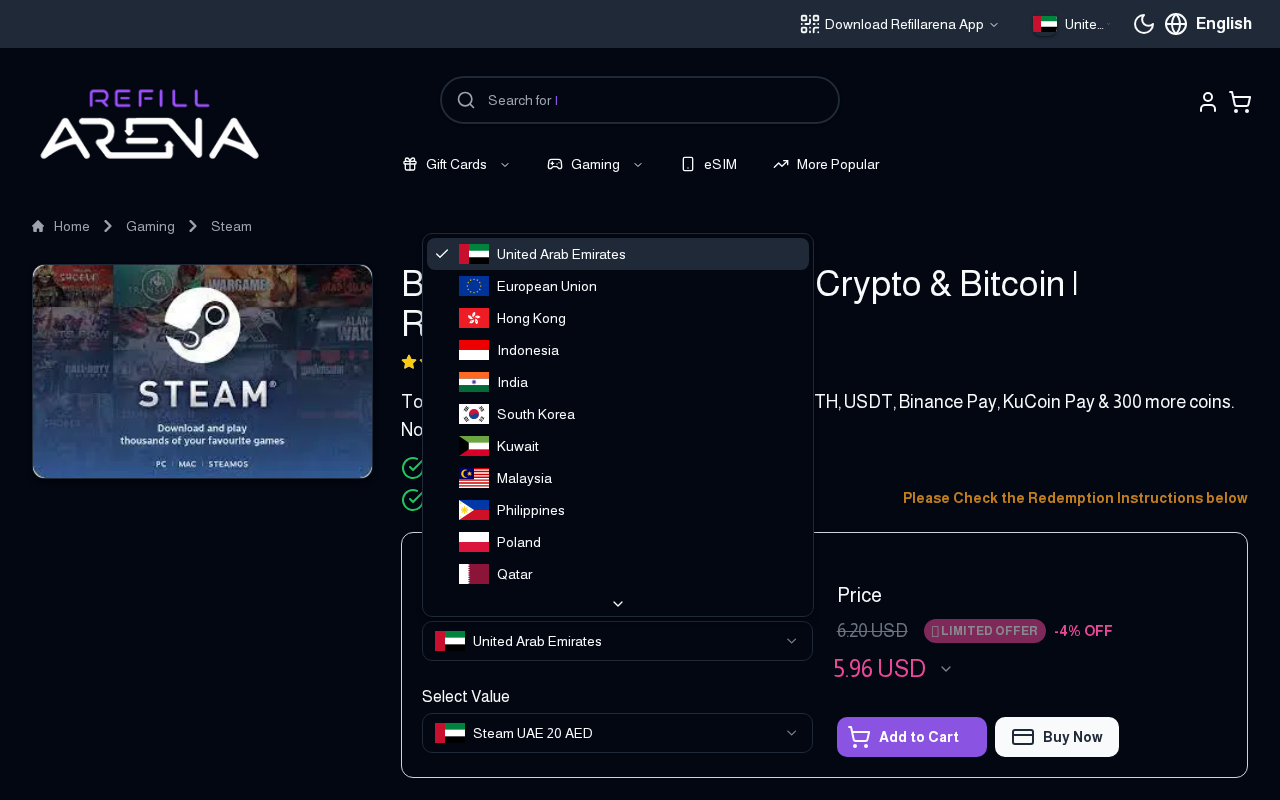The height and width of the screenshot is (800, 1280).
Task: Open the shopping cart icon
Action: click(1240, 102)
